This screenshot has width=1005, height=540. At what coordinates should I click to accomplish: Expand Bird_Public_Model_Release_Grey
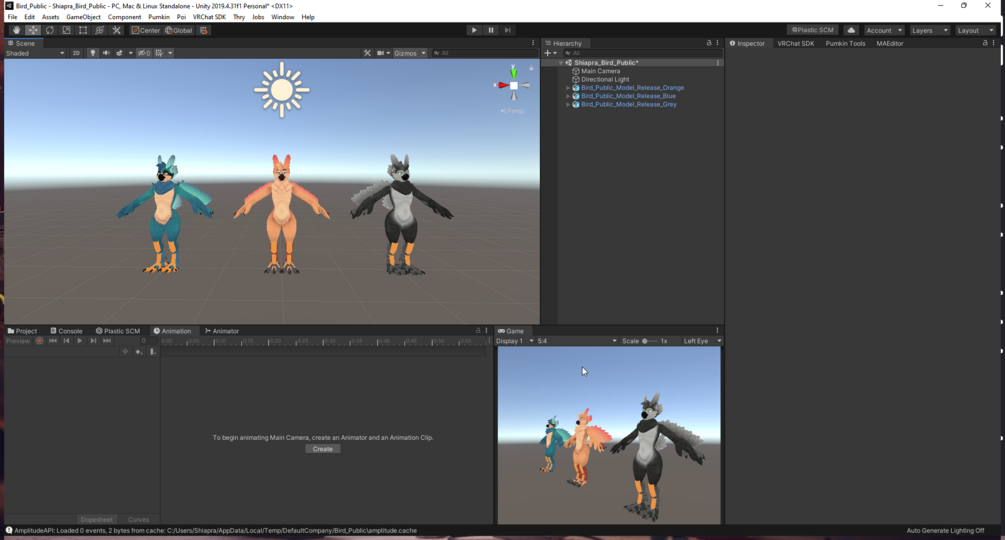click(568, 104)
